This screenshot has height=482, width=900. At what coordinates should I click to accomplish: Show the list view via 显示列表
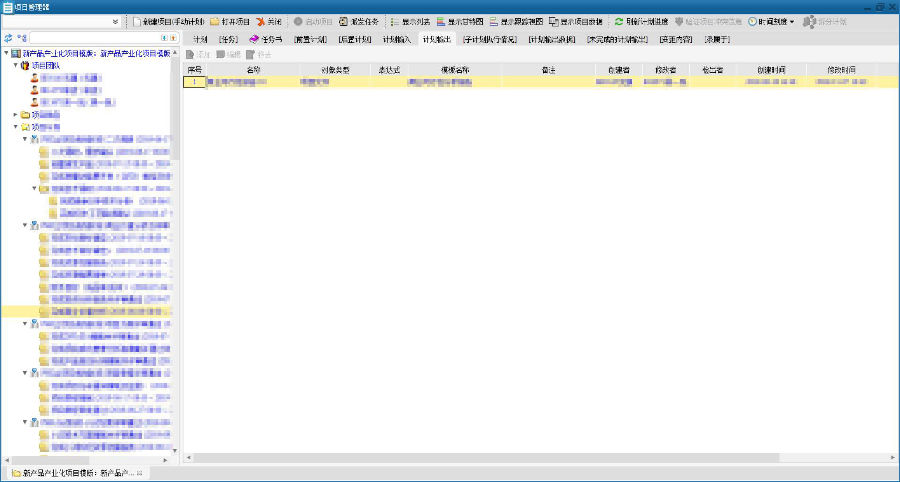(x=410, y=21)
